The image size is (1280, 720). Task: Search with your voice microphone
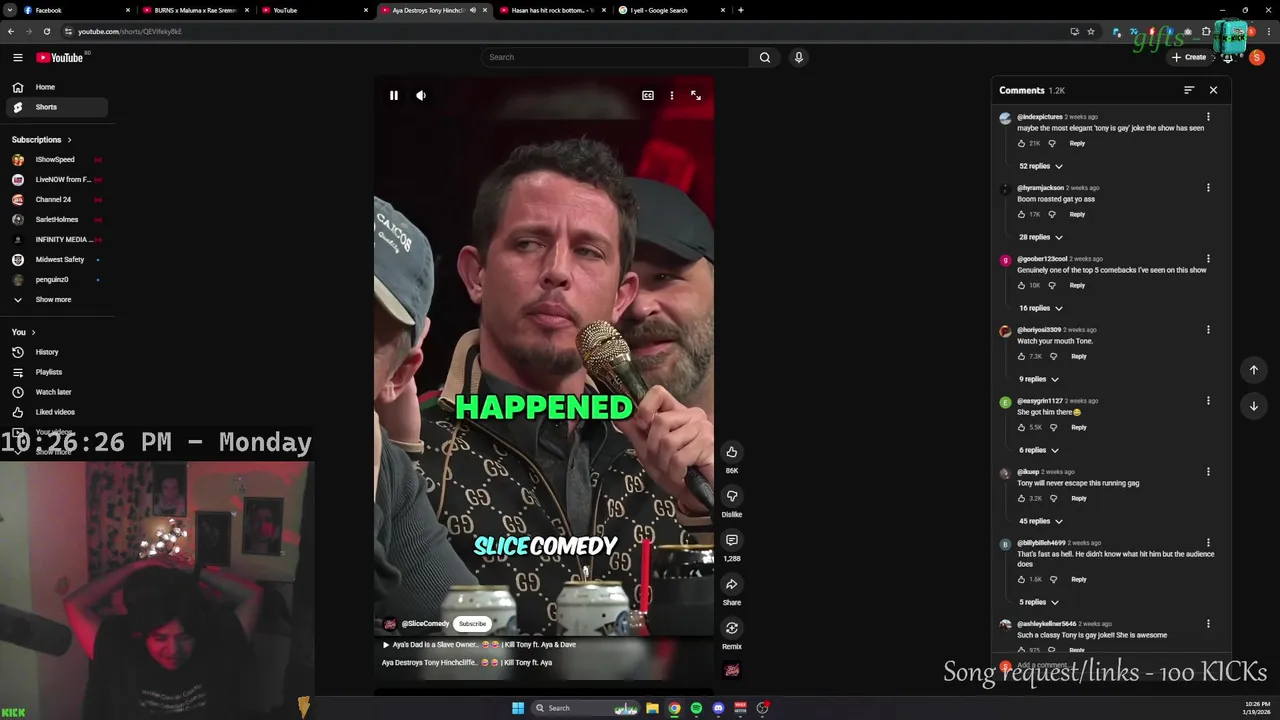coord(798,57)
